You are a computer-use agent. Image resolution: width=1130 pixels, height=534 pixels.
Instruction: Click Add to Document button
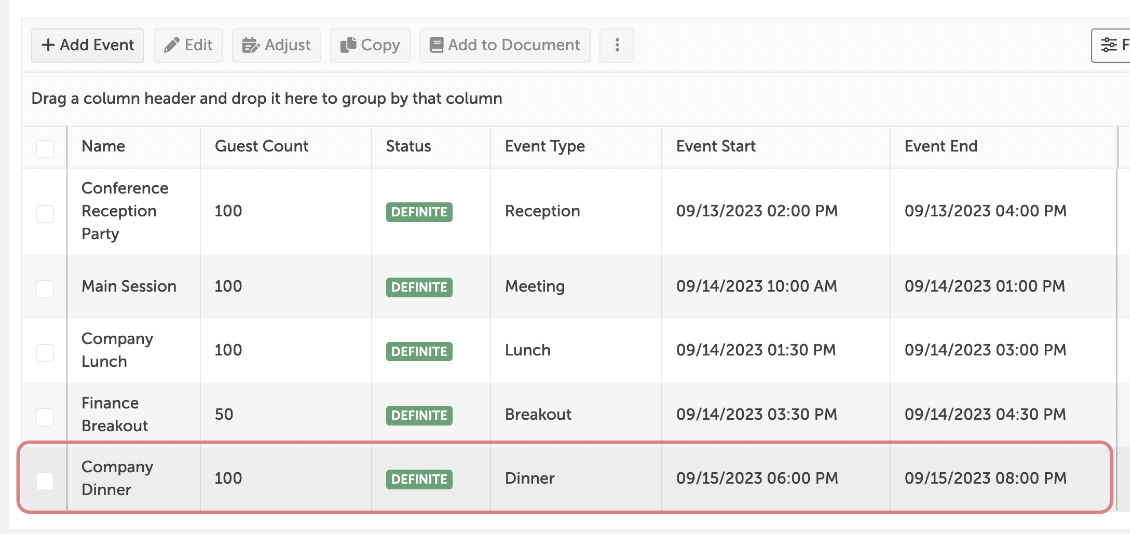point(504,45)
